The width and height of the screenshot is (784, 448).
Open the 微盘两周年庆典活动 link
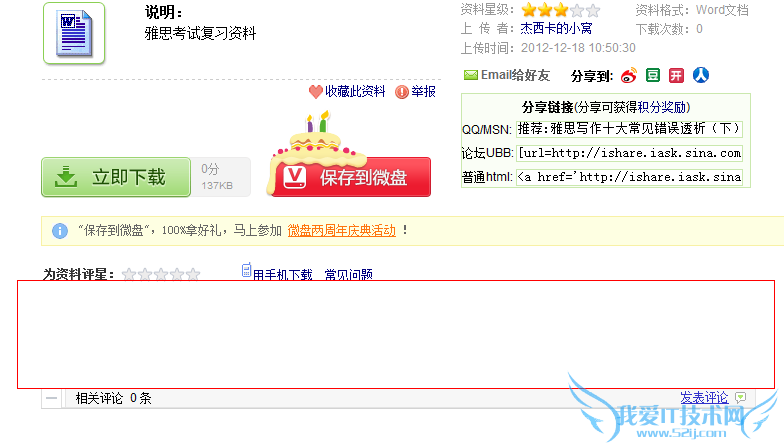[x=342, y=230]
